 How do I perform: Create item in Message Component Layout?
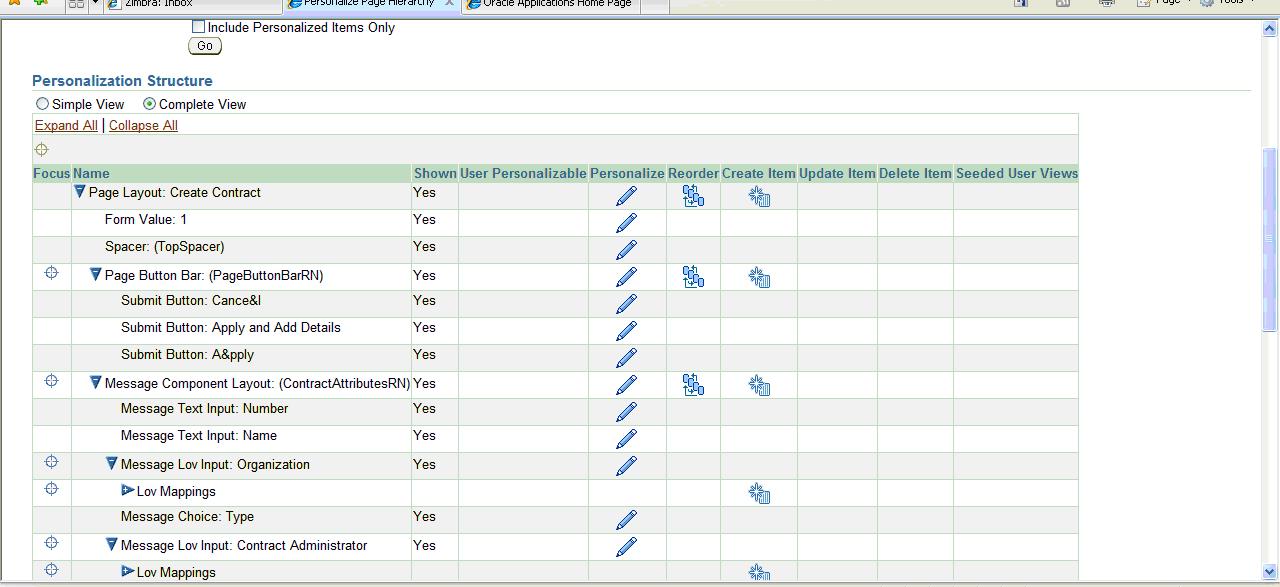pos(759,385)
